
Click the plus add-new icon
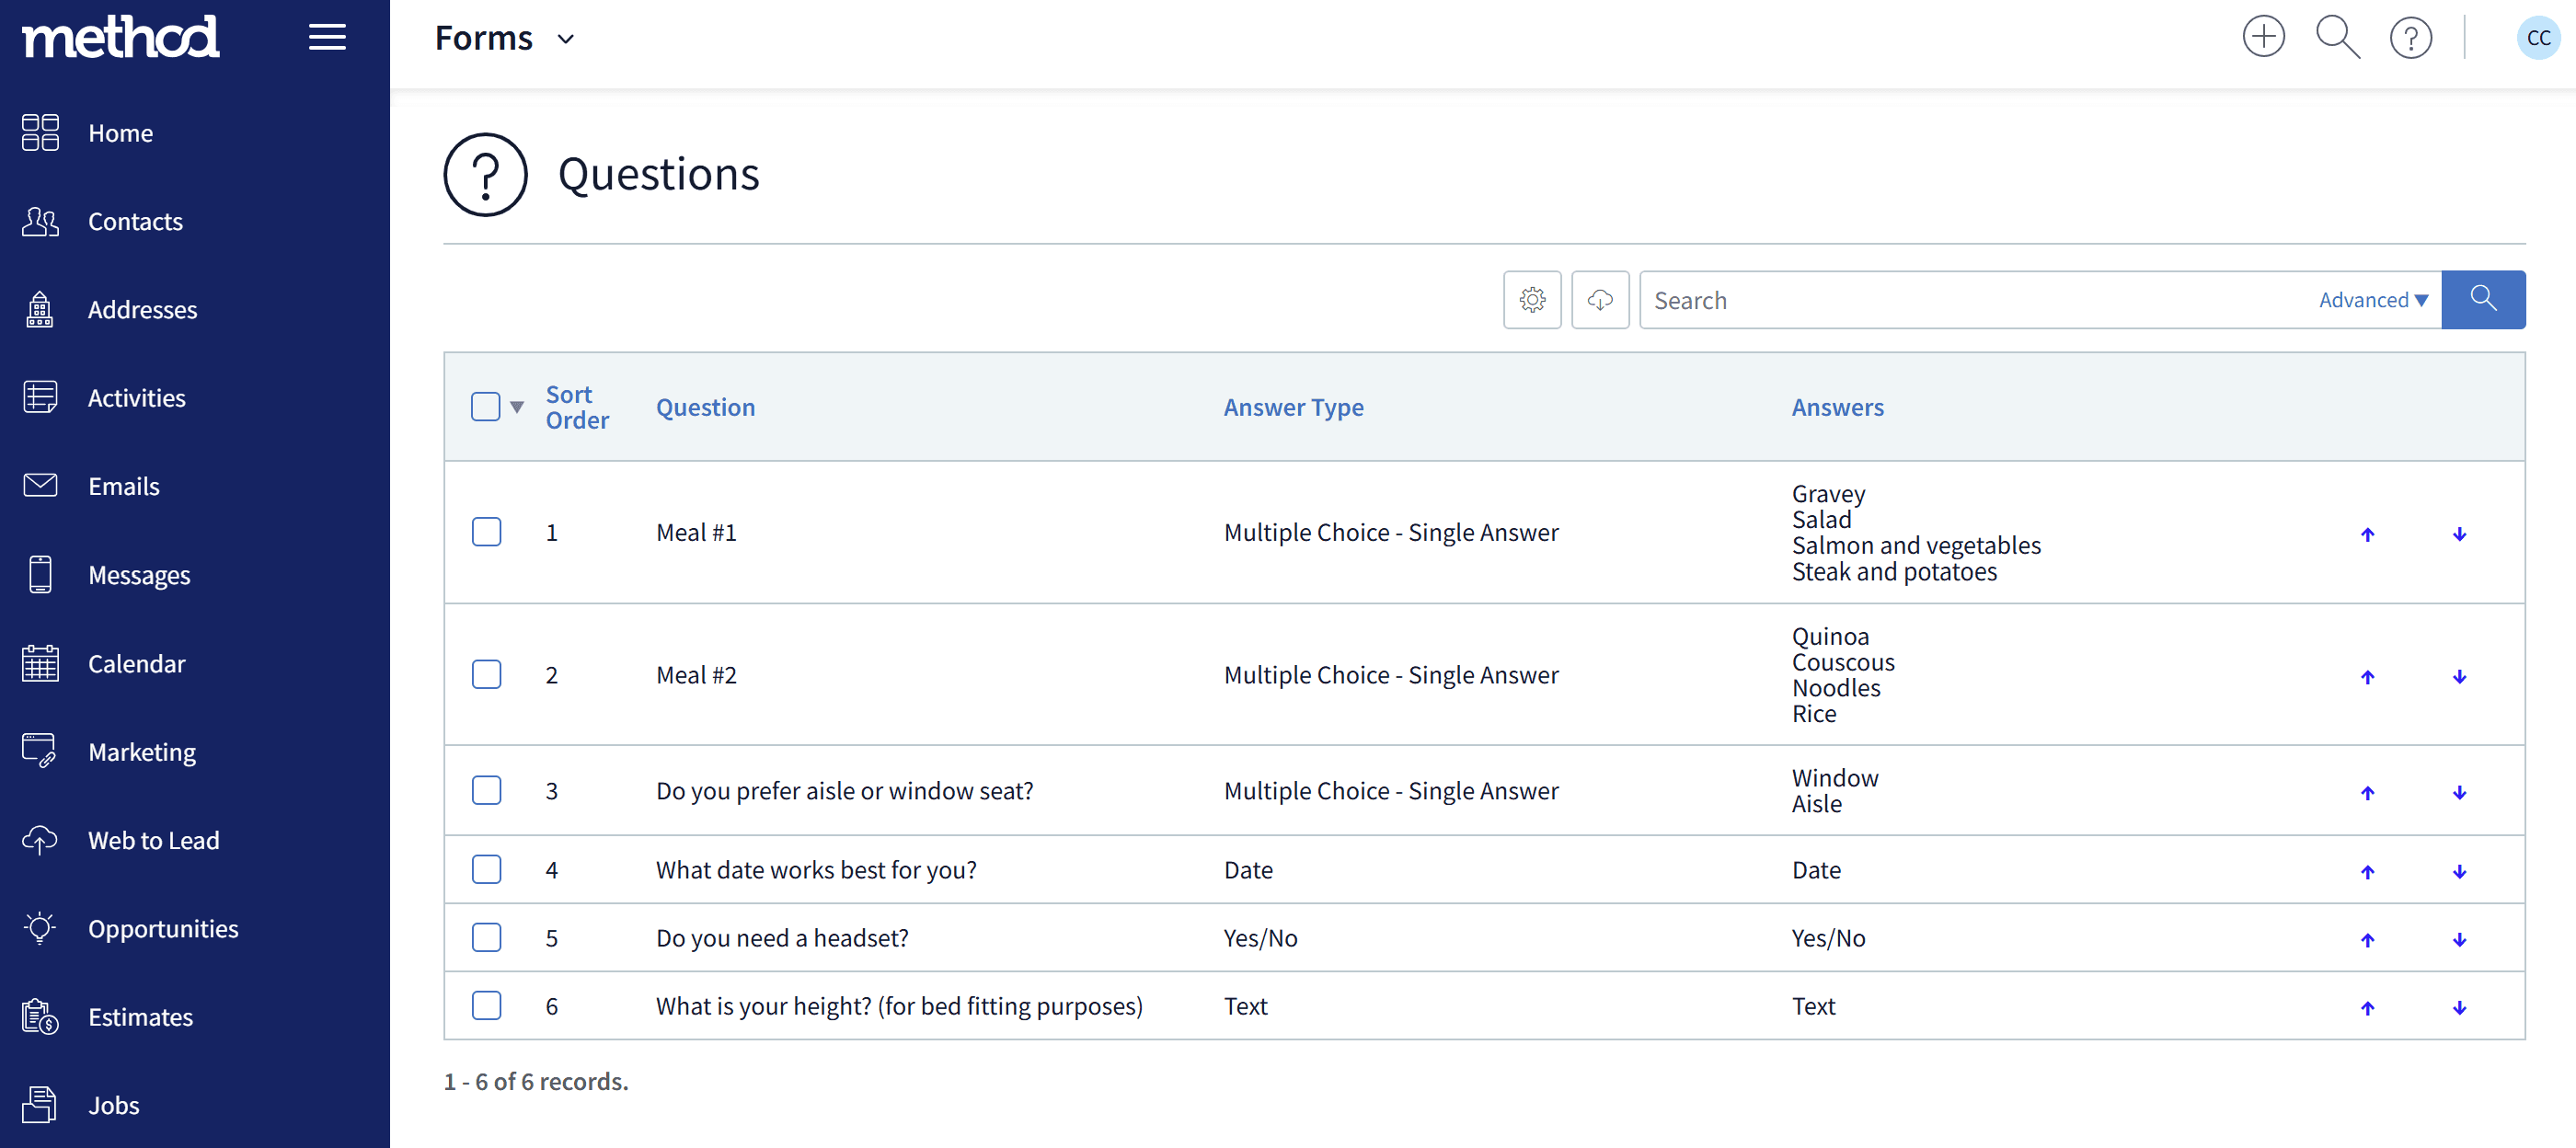(2263, 37)
